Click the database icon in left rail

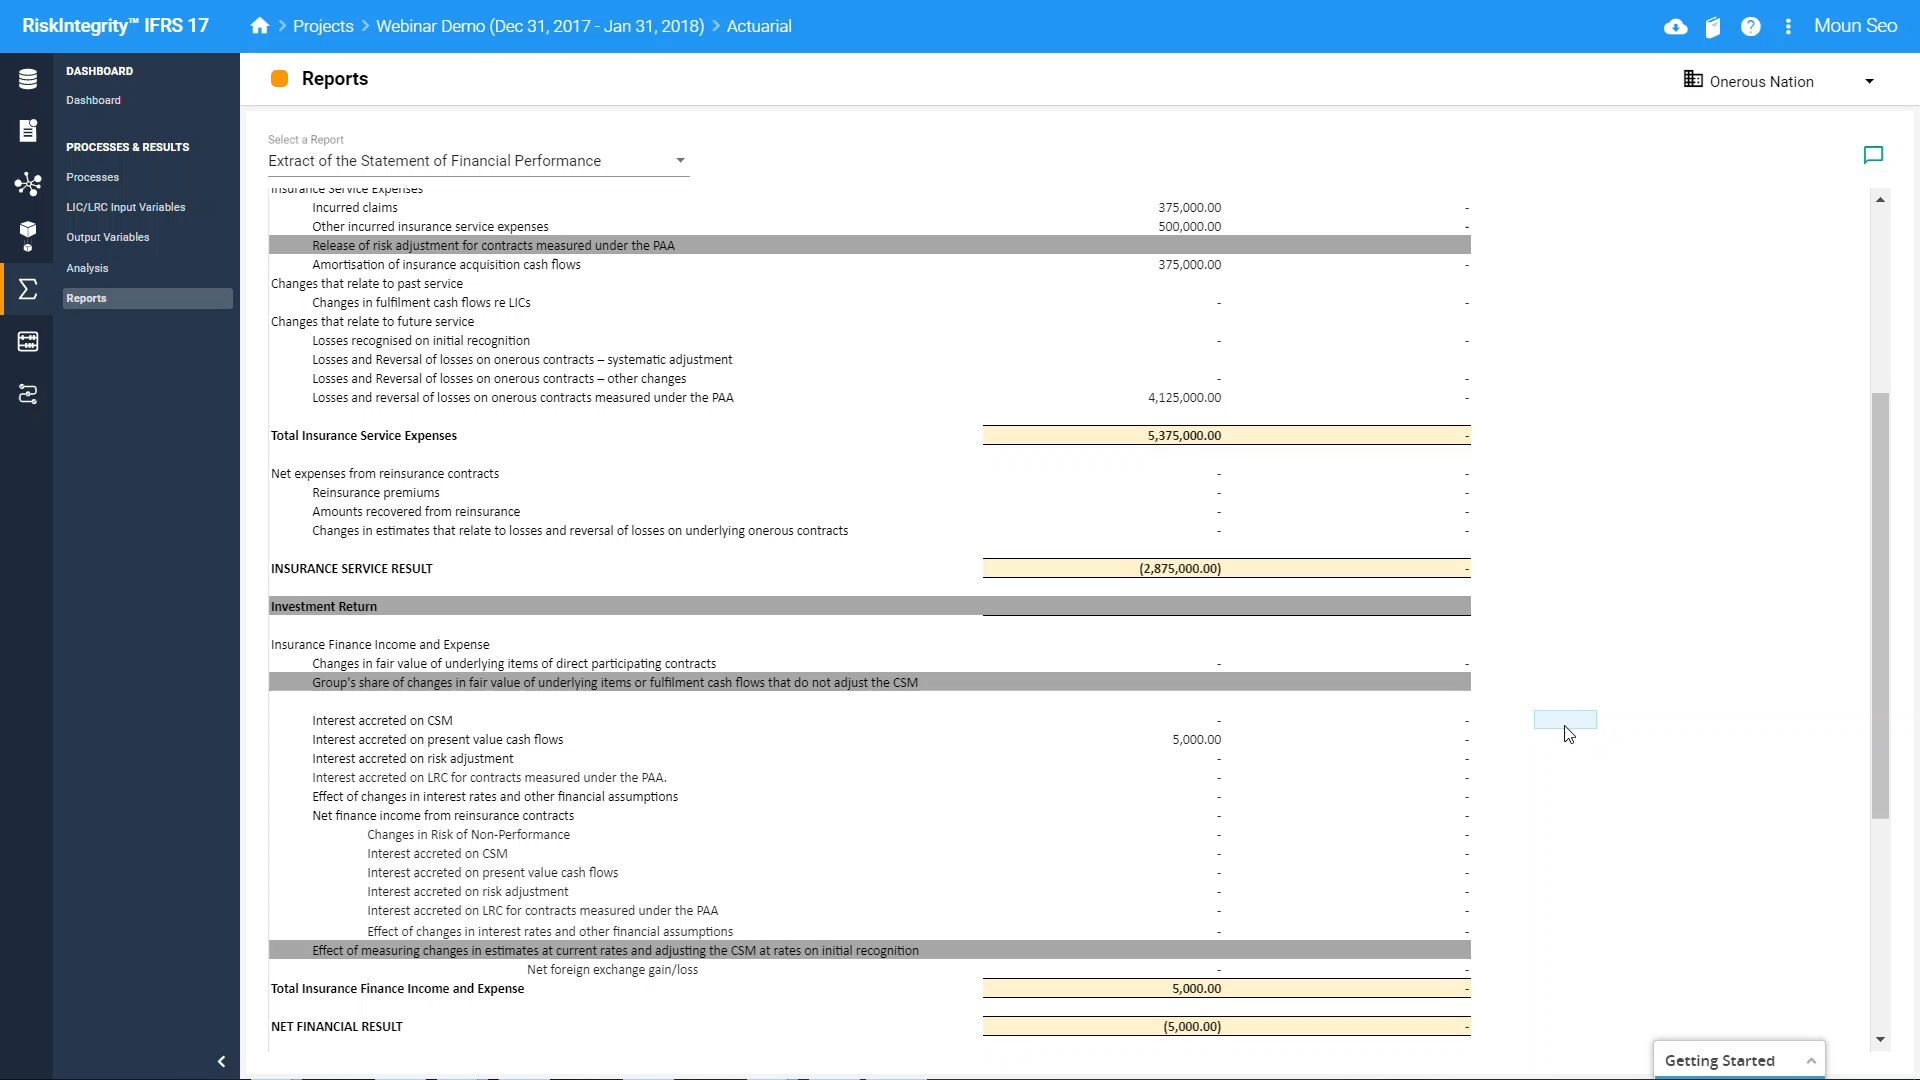pyautogui.click(x=27, y=79)
